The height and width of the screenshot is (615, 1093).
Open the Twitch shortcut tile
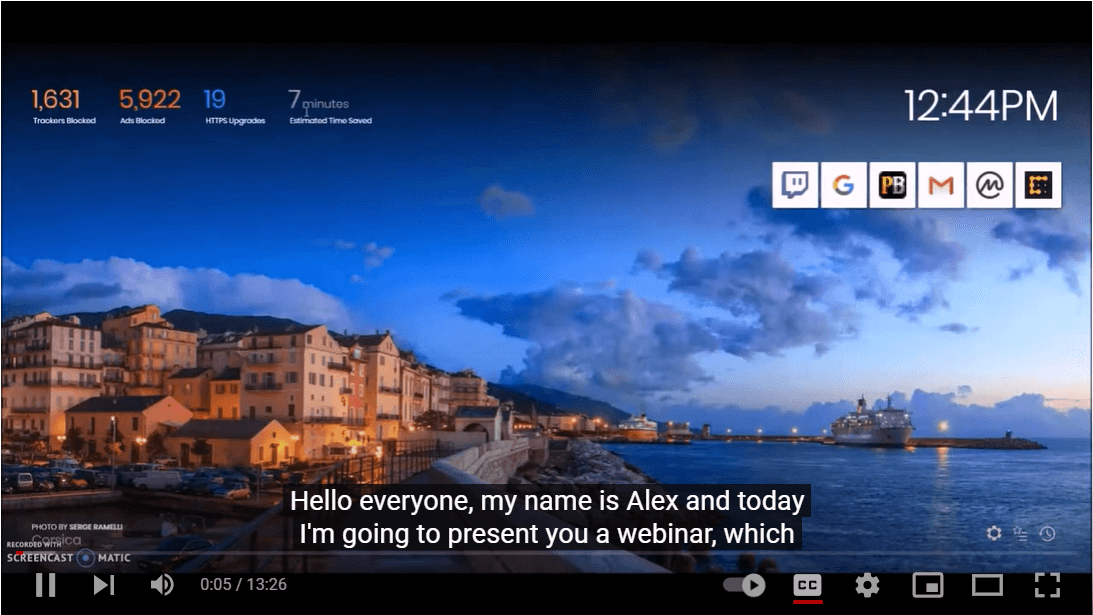tap(795, 185)
